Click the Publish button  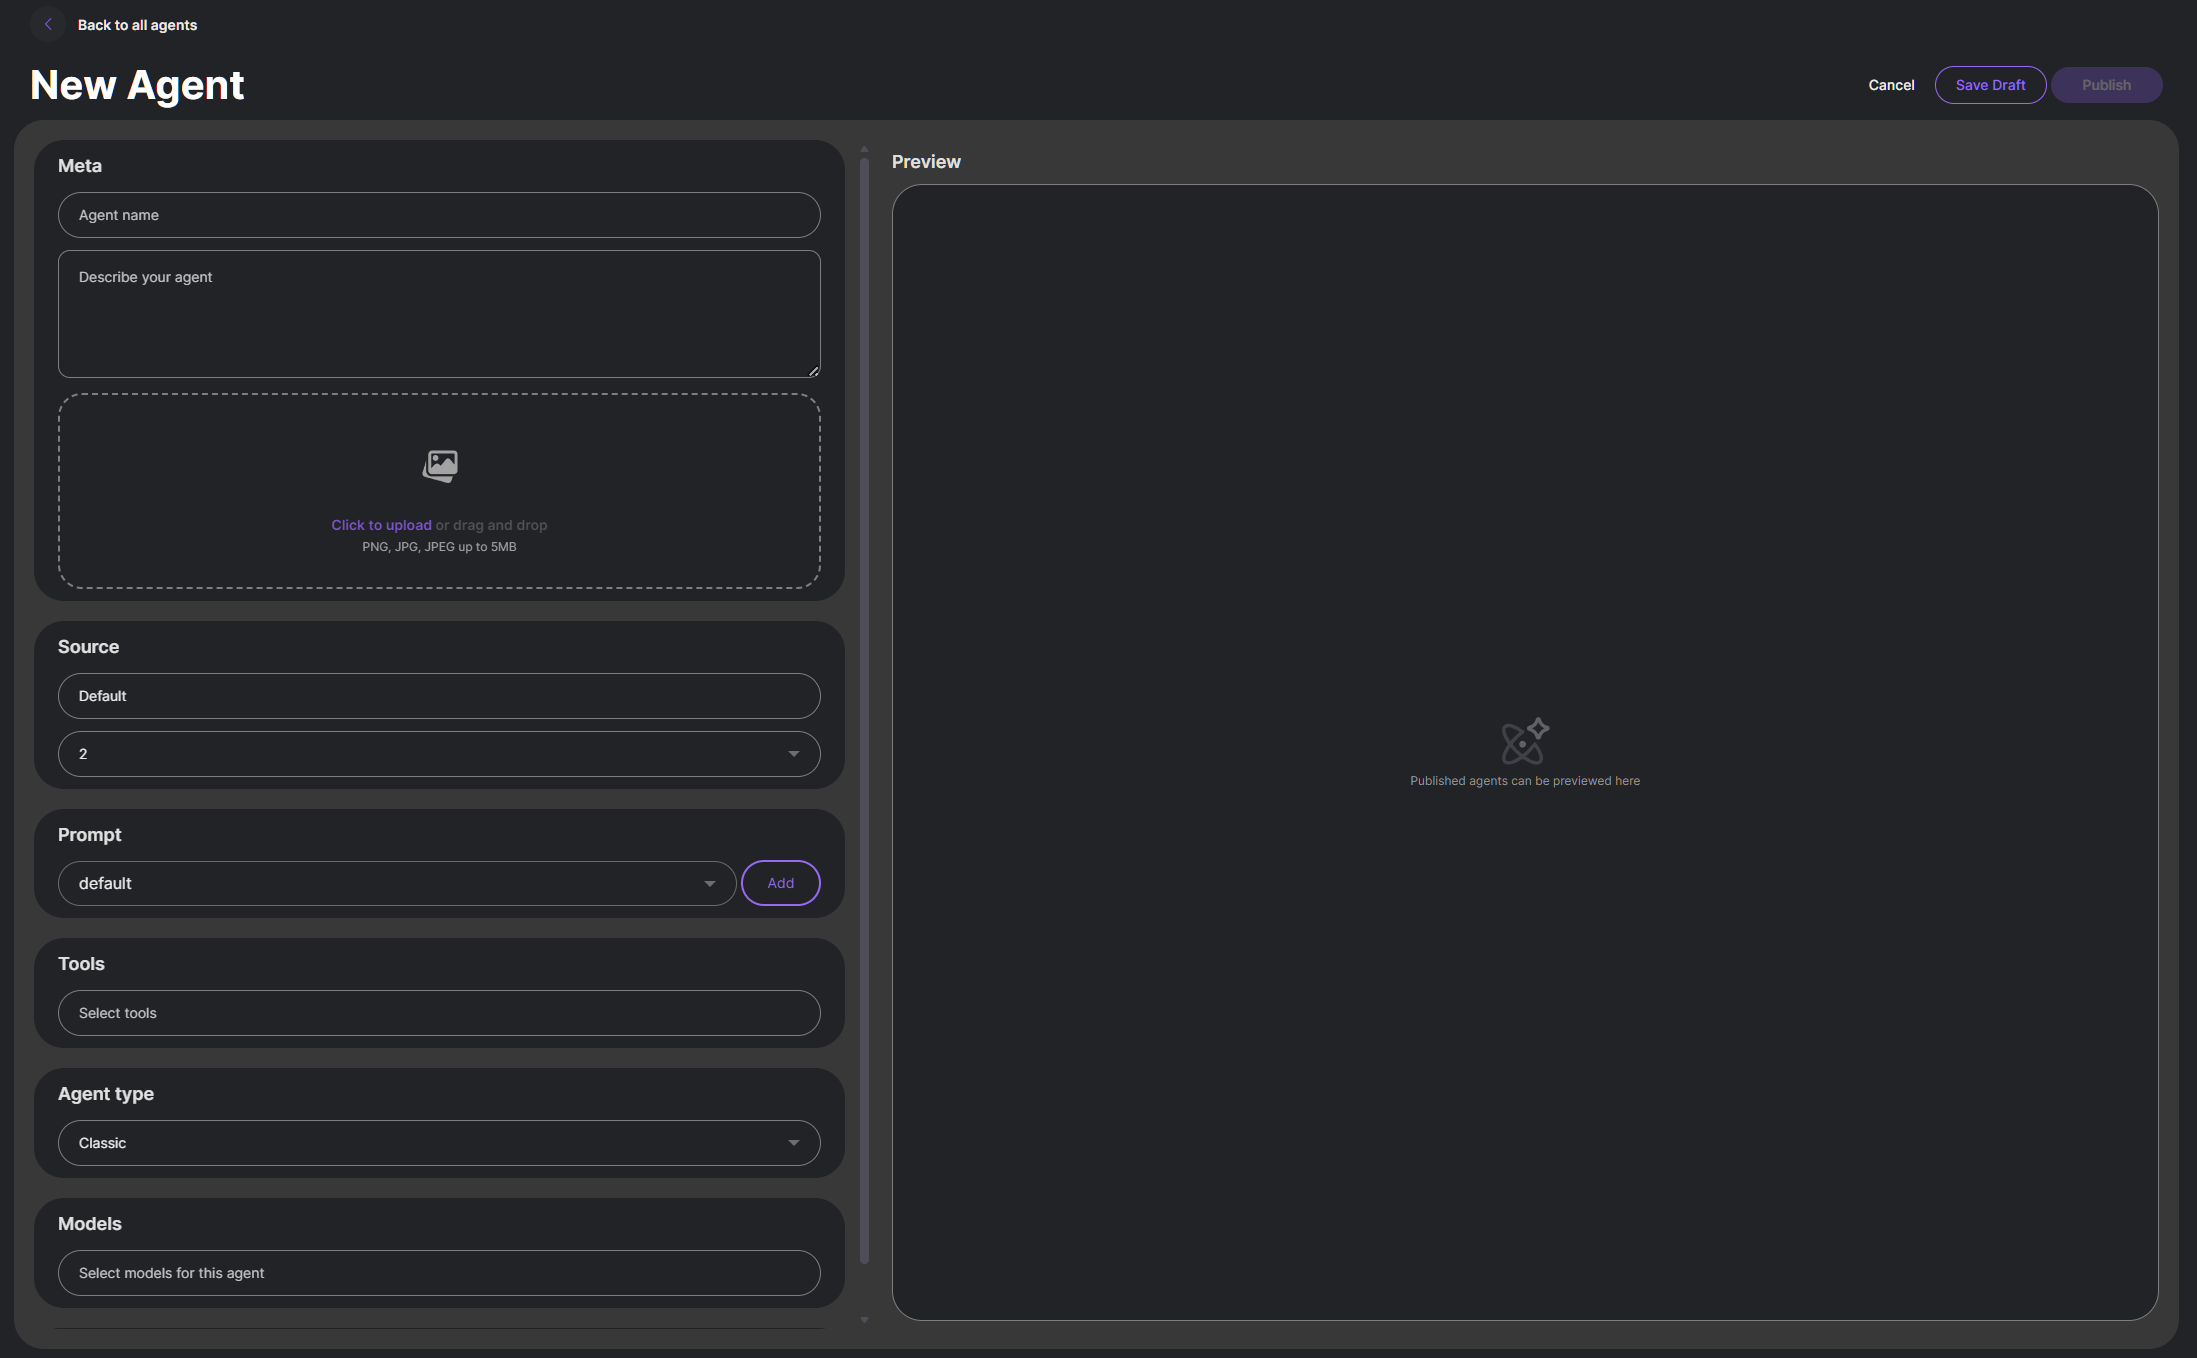coord(2106,85)
